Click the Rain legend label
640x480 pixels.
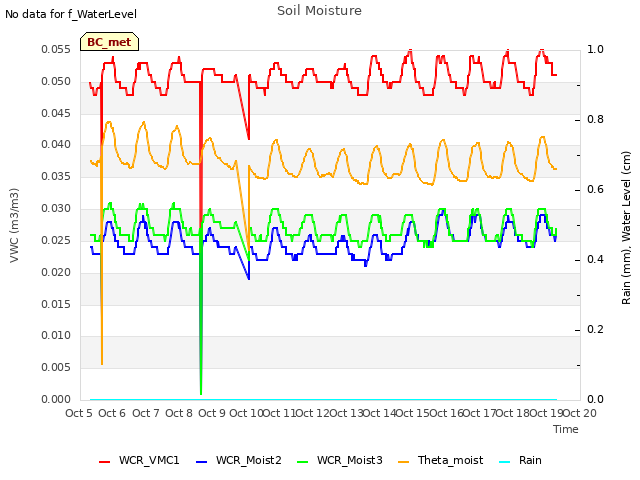530,460
